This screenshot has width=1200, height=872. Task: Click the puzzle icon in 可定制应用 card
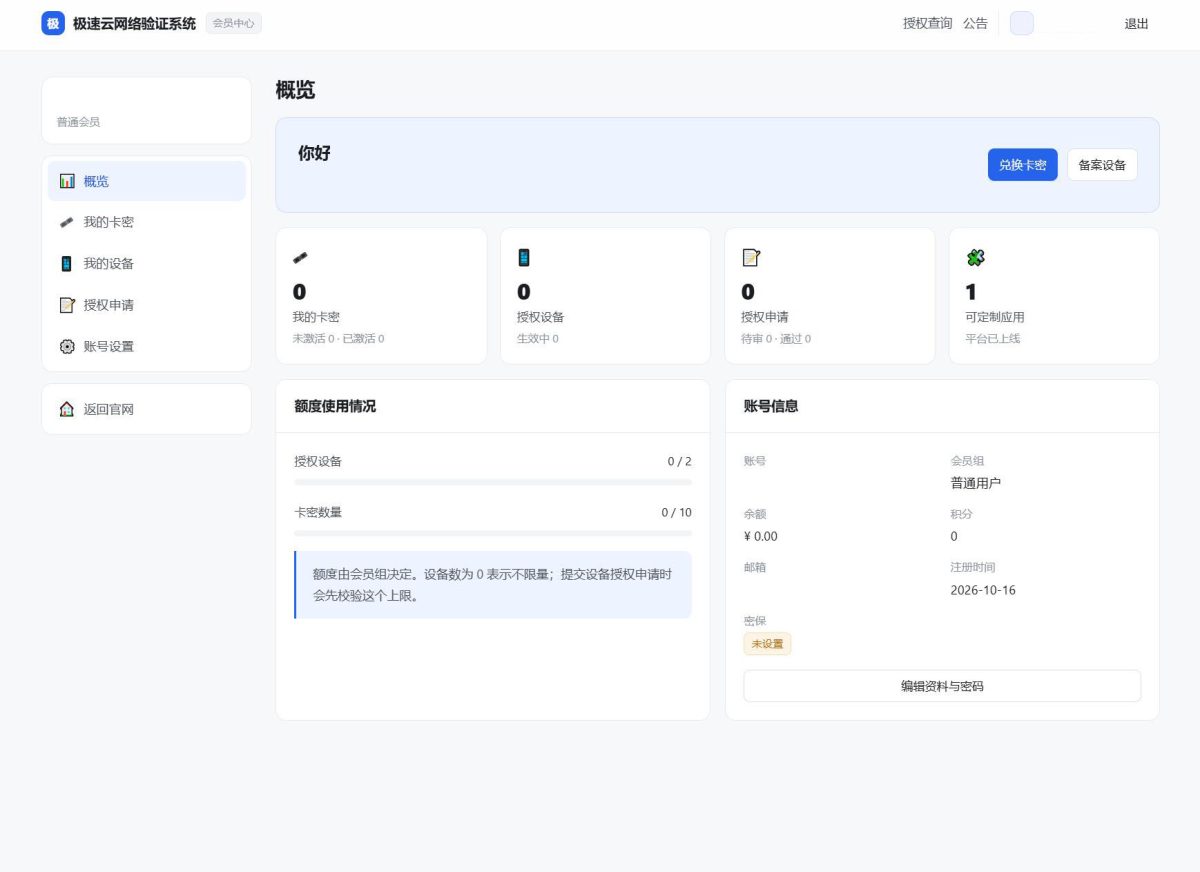pyautogui.click(x=975, y=258)
